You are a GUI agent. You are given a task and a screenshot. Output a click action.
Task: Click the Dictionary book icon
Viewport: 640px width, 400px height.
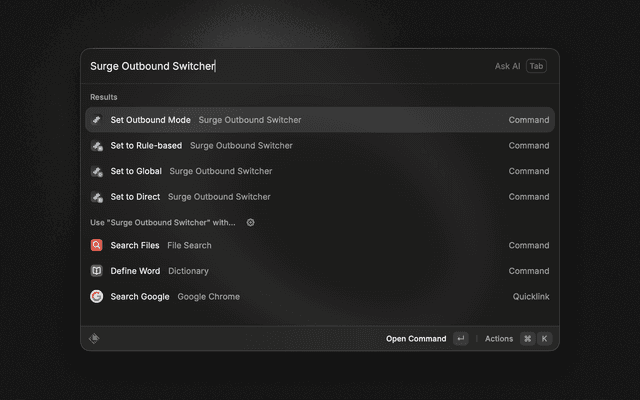click(97, 271)
